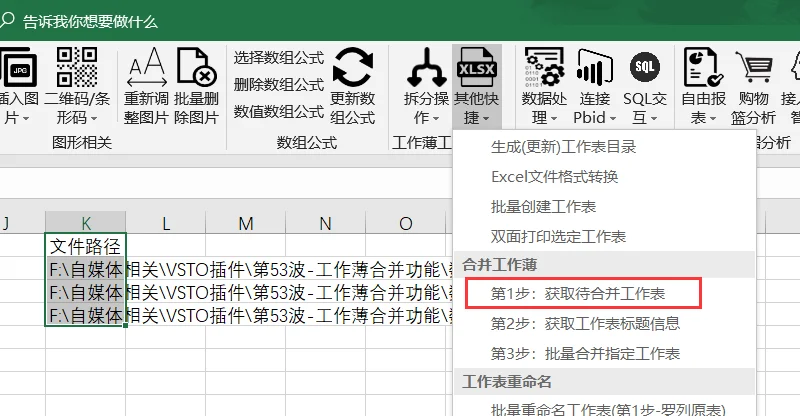The width and height of the screenshot is (800, 416).
Task: Expand the SQL交互 dropdown arrow
Action: (654, 119)
